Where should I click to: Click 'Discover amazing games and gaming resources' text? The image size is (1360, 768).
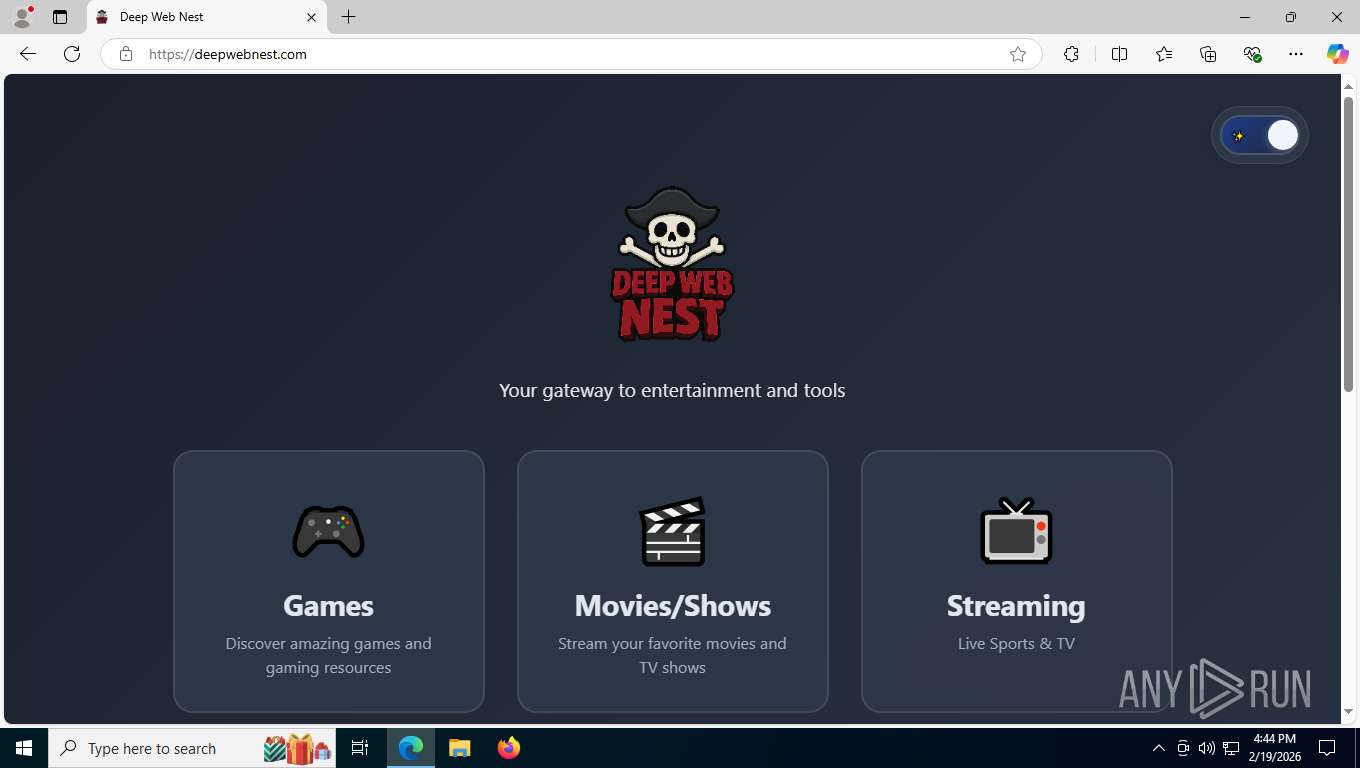(x=328, y=655)
